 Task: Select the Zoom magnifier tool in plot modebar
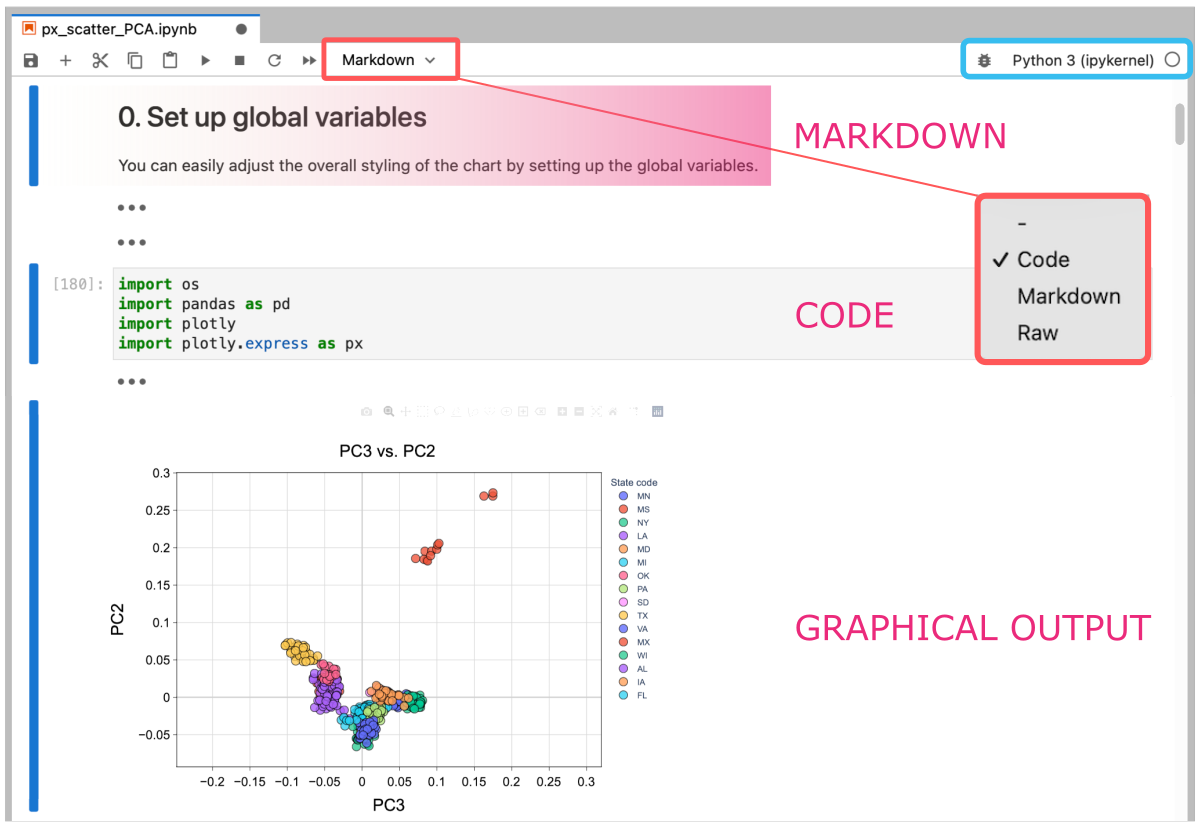click(389, 411)
